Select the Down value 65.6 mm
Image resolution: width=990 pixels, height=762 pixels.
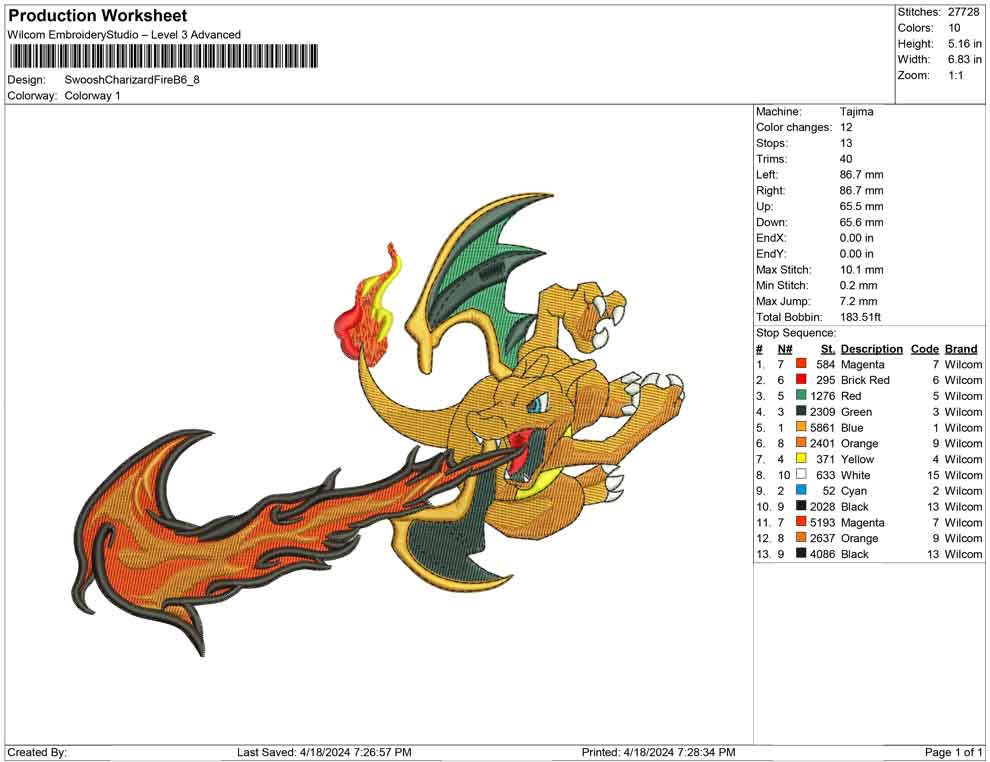(x=862, y=222)
